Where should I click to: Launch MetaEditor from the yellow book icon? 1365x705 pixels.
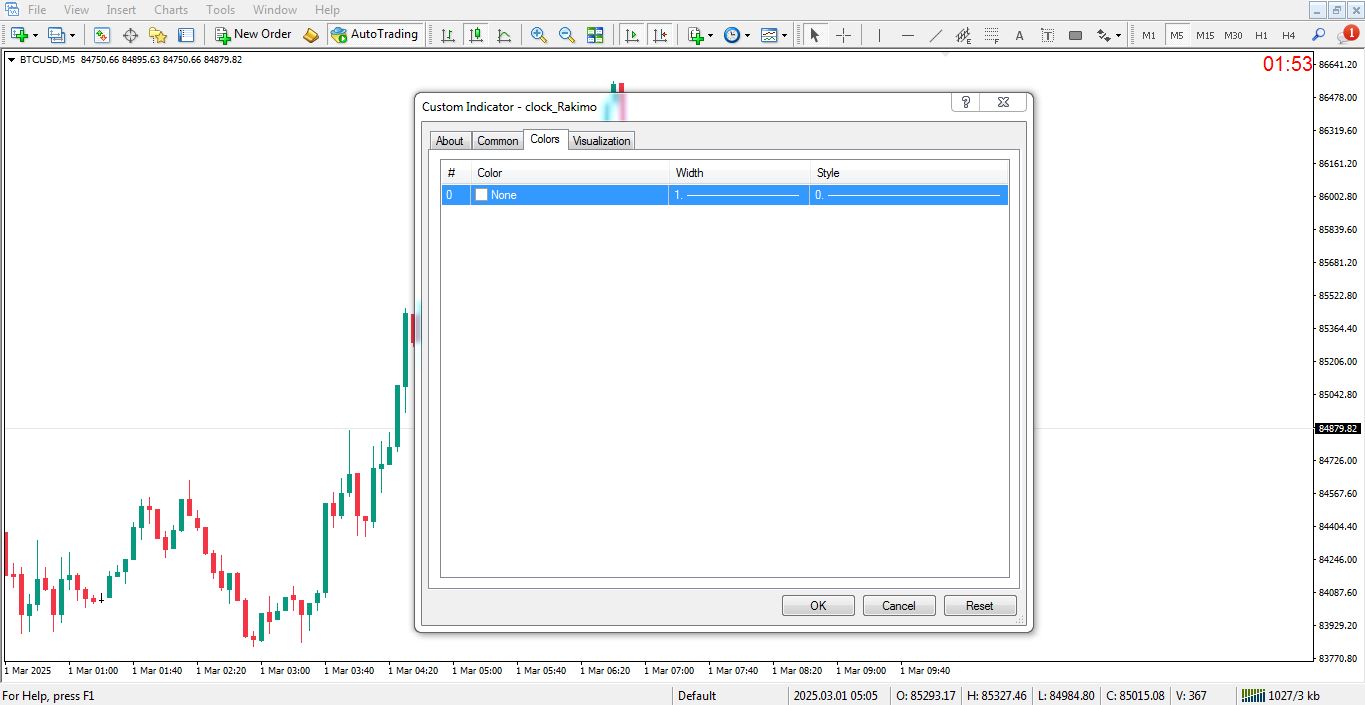(311, 35)
